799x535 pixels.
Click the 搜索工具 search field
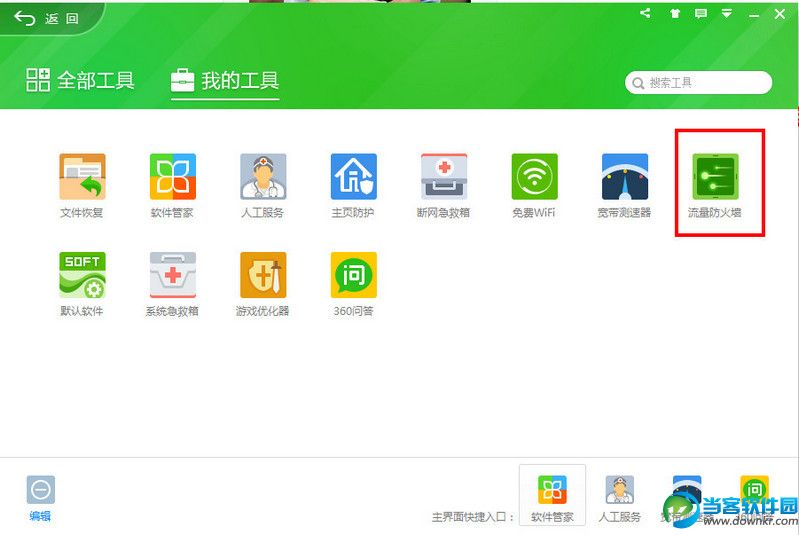pos(698,83)
